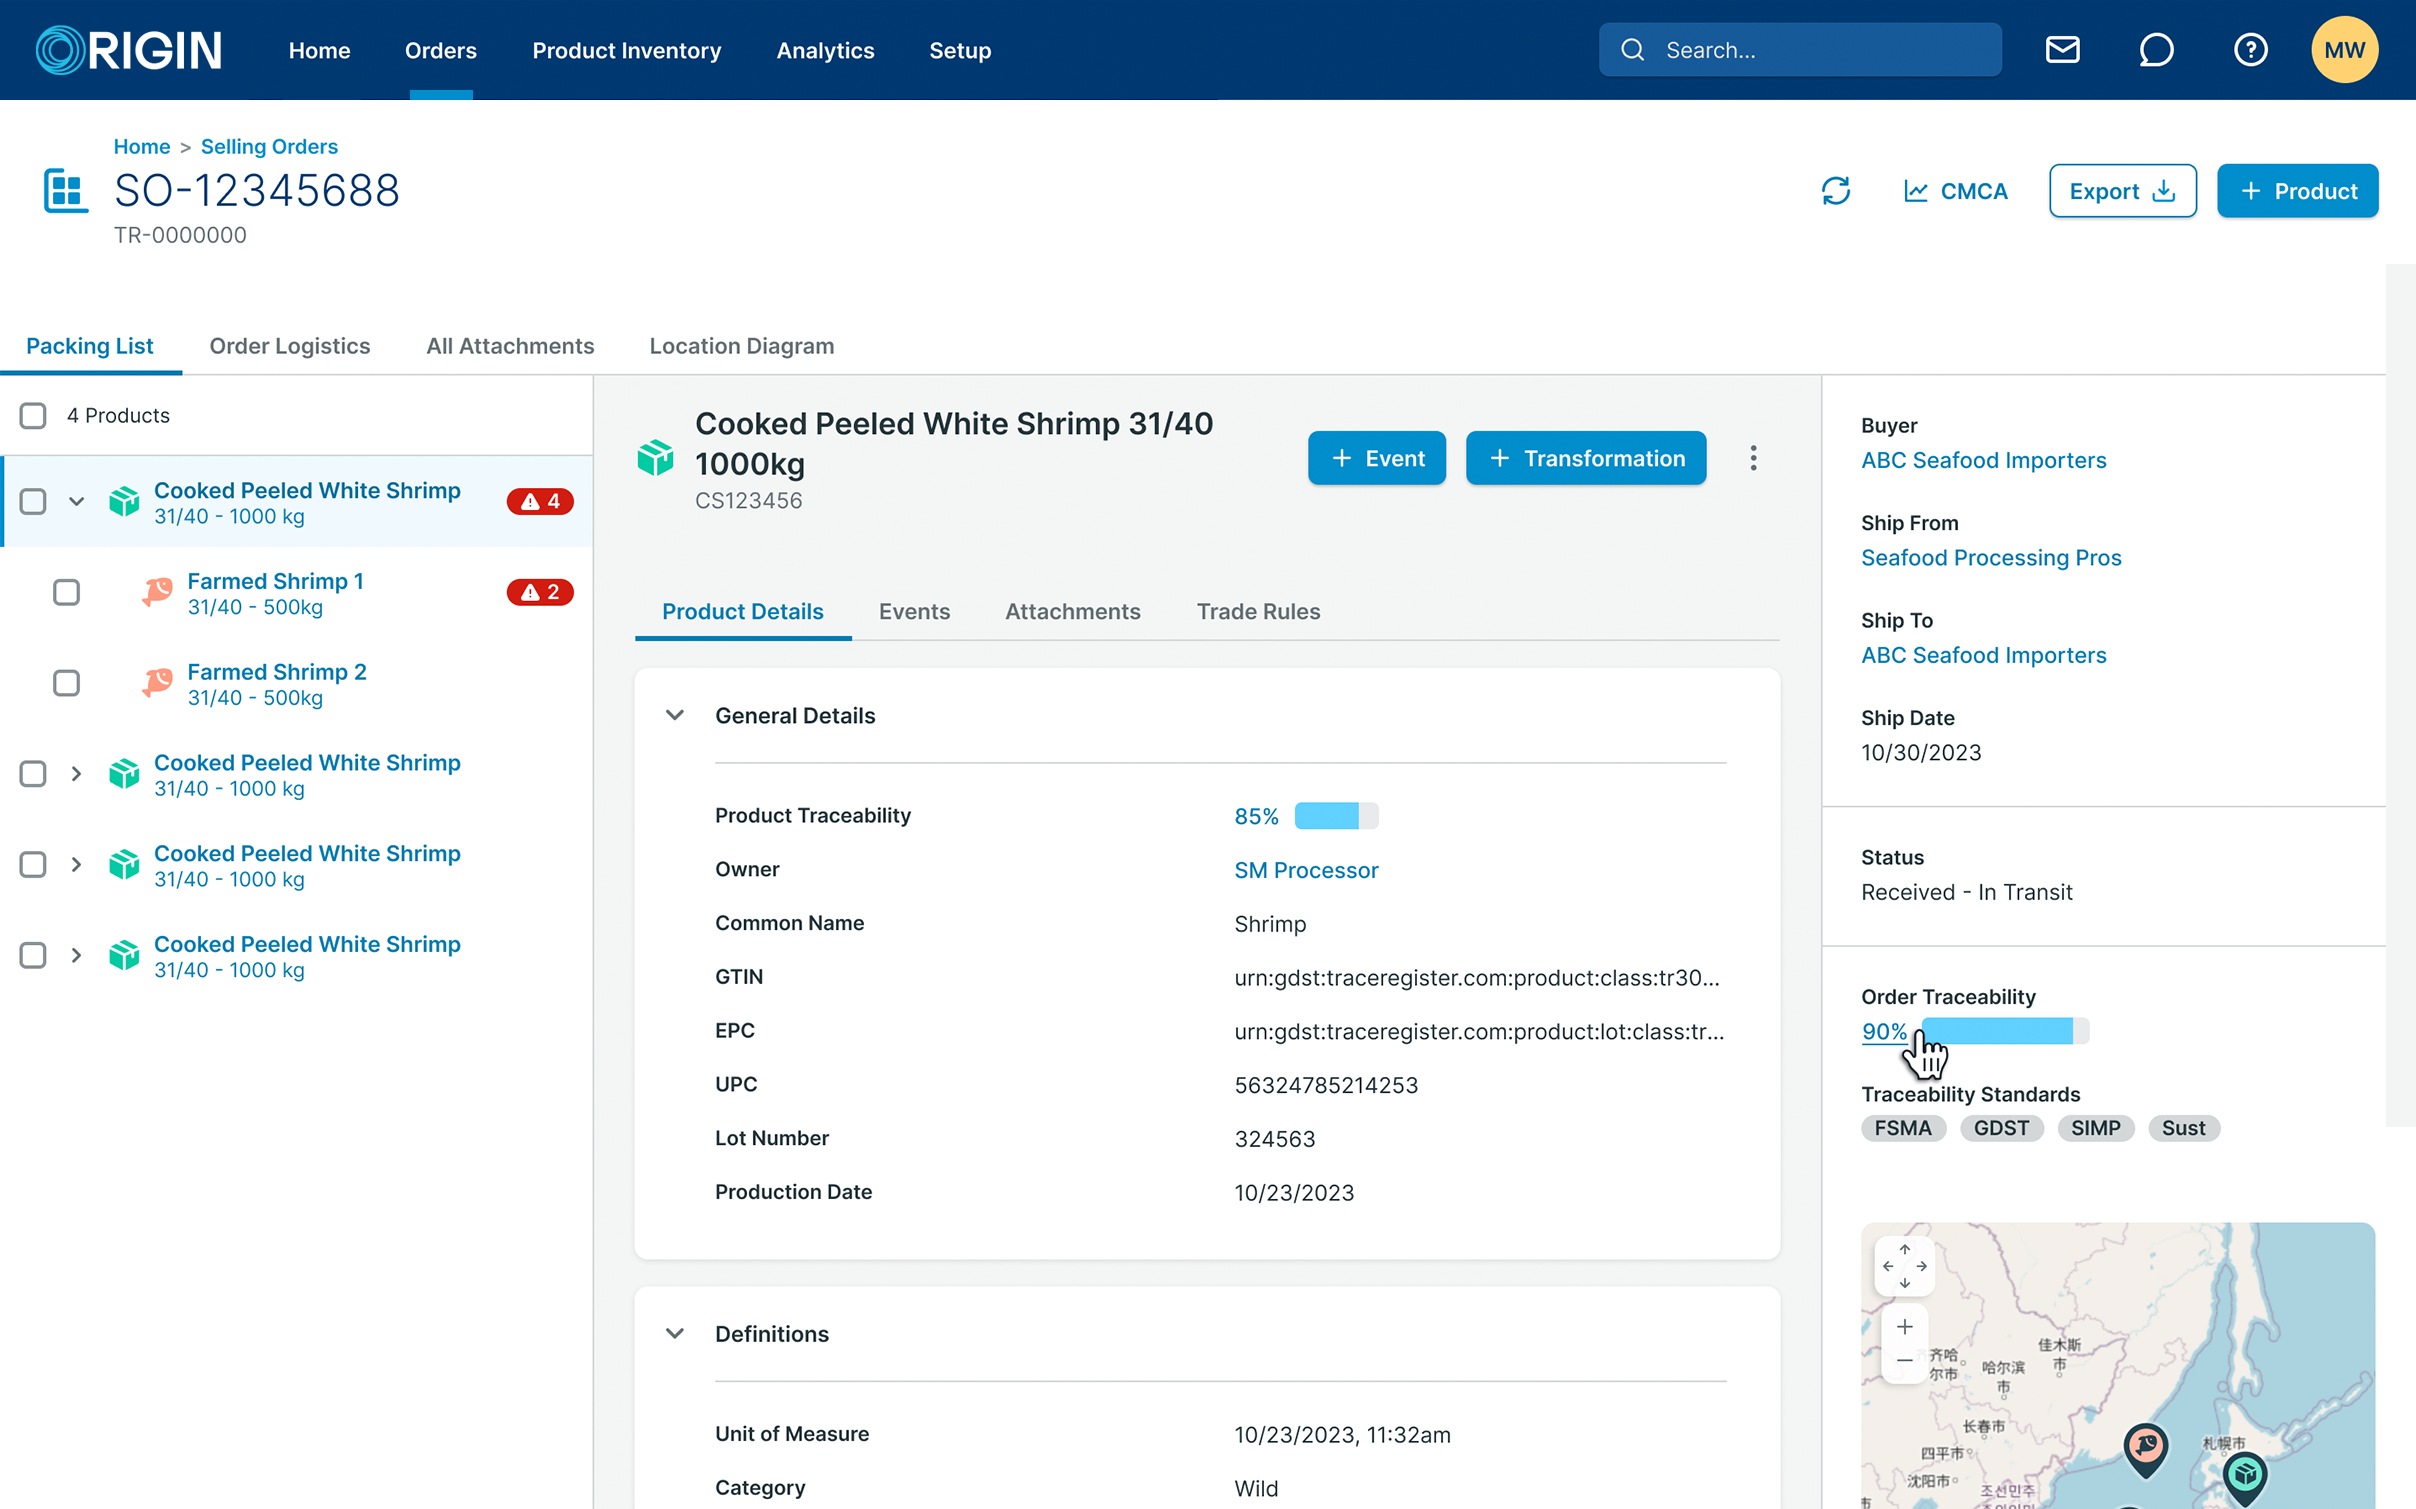Open the three-dot product options menu
The height and width of the screenshot is (1509, 2416).
[x=1753, y=458]
